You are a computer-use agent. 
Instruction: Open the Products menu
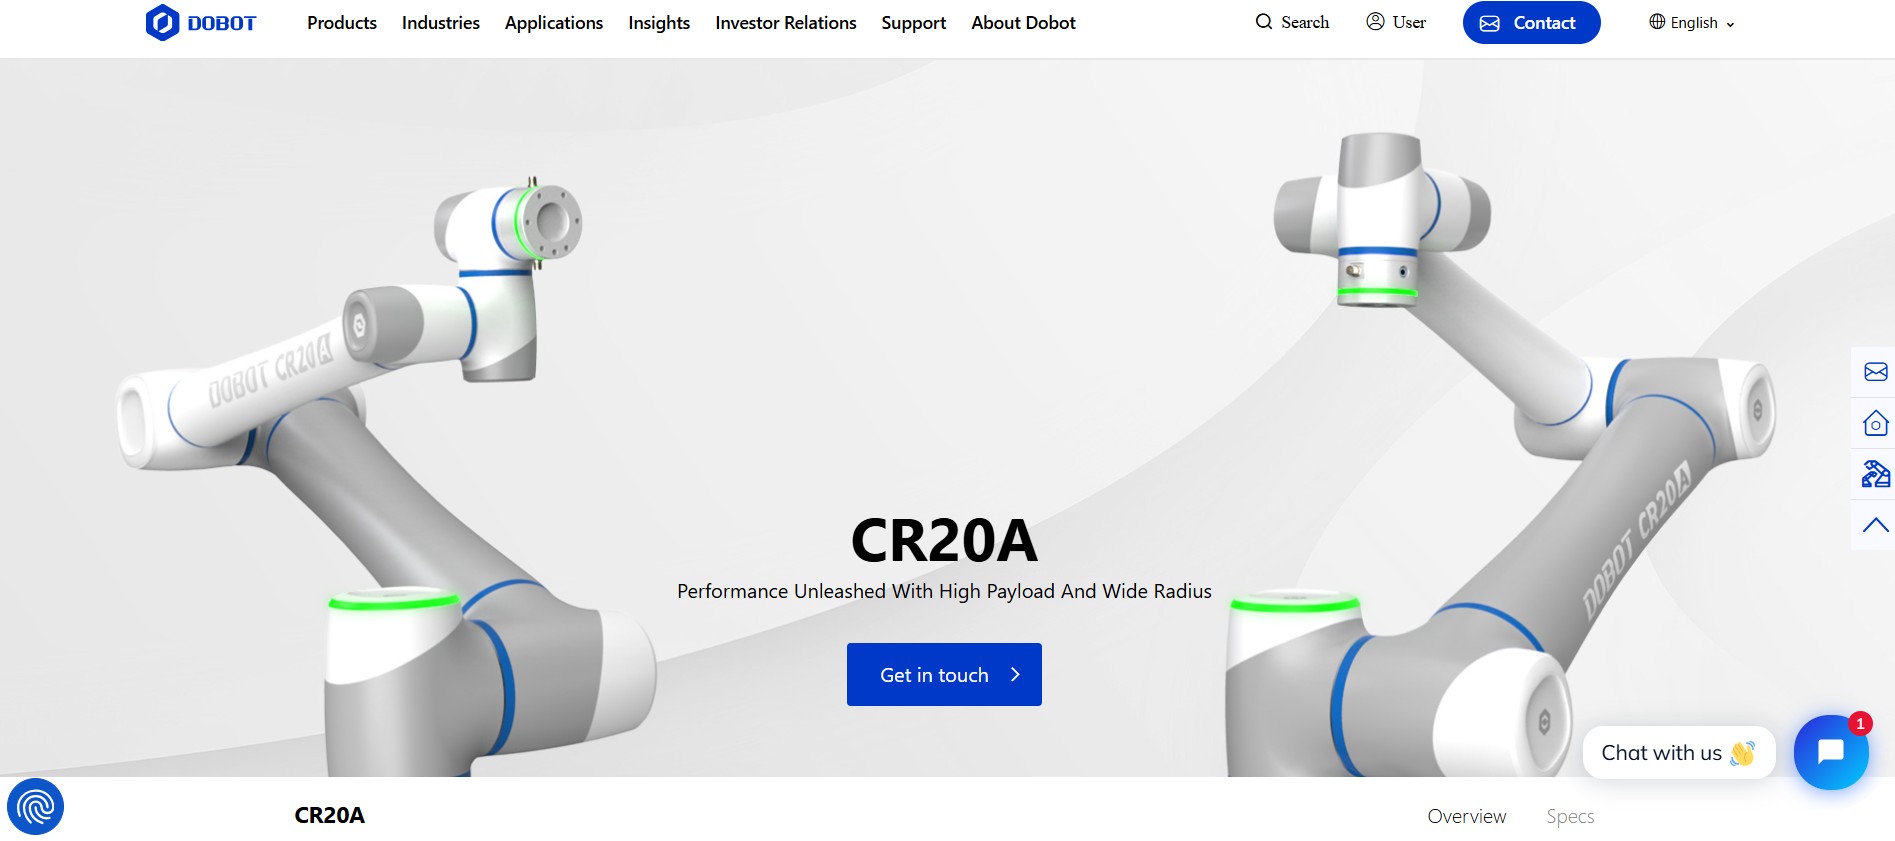(342, 22)
